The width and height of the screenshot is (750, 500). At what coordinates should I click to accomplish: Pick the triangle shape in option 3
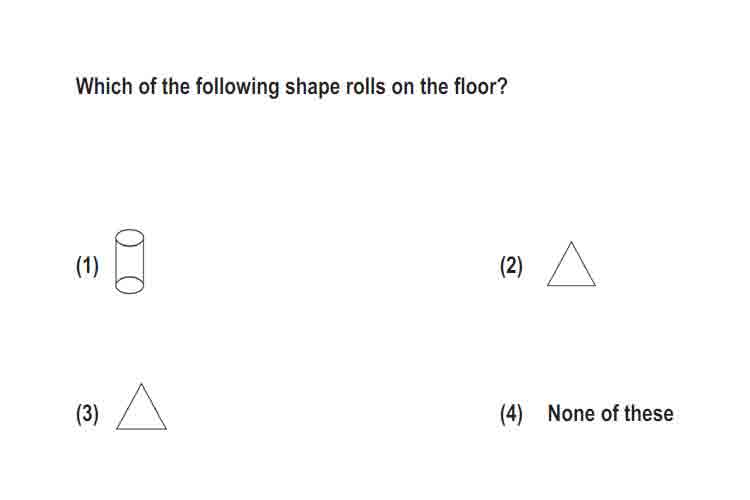(x=141, y=407)
